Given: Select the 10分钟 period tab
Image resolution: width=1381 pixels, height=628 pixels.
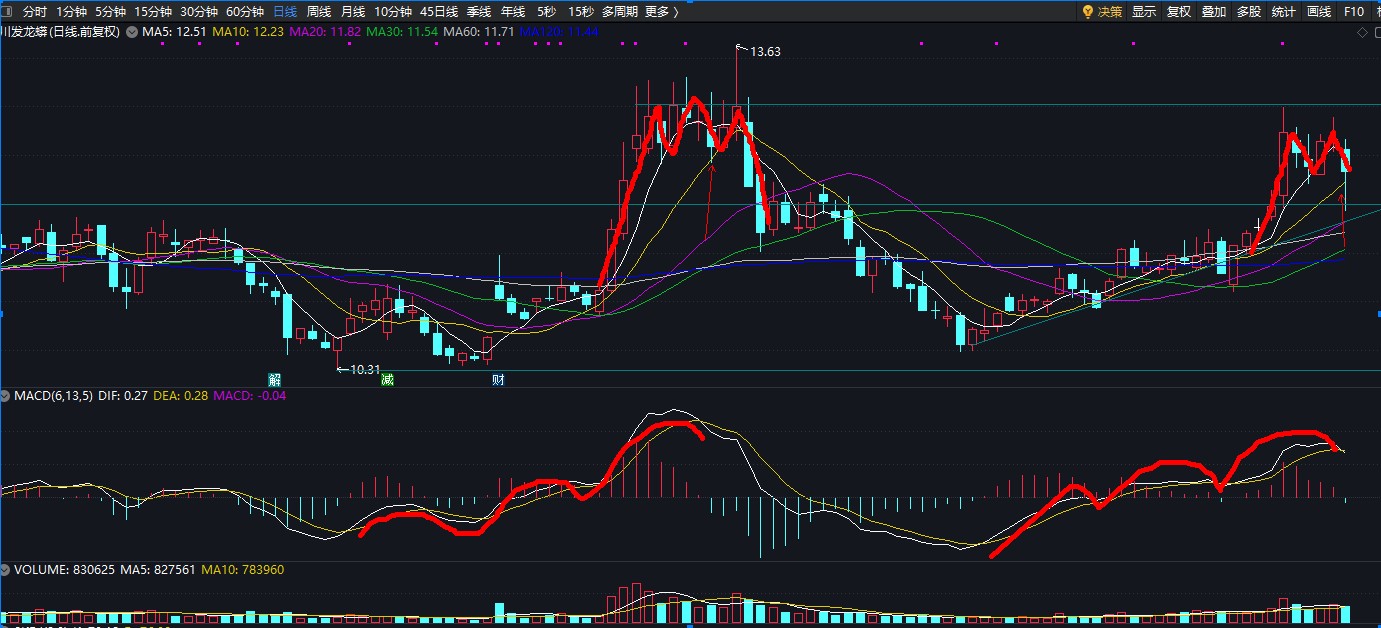Looking at the screenshot, I should pyautogui.click(x=393, y=12).
